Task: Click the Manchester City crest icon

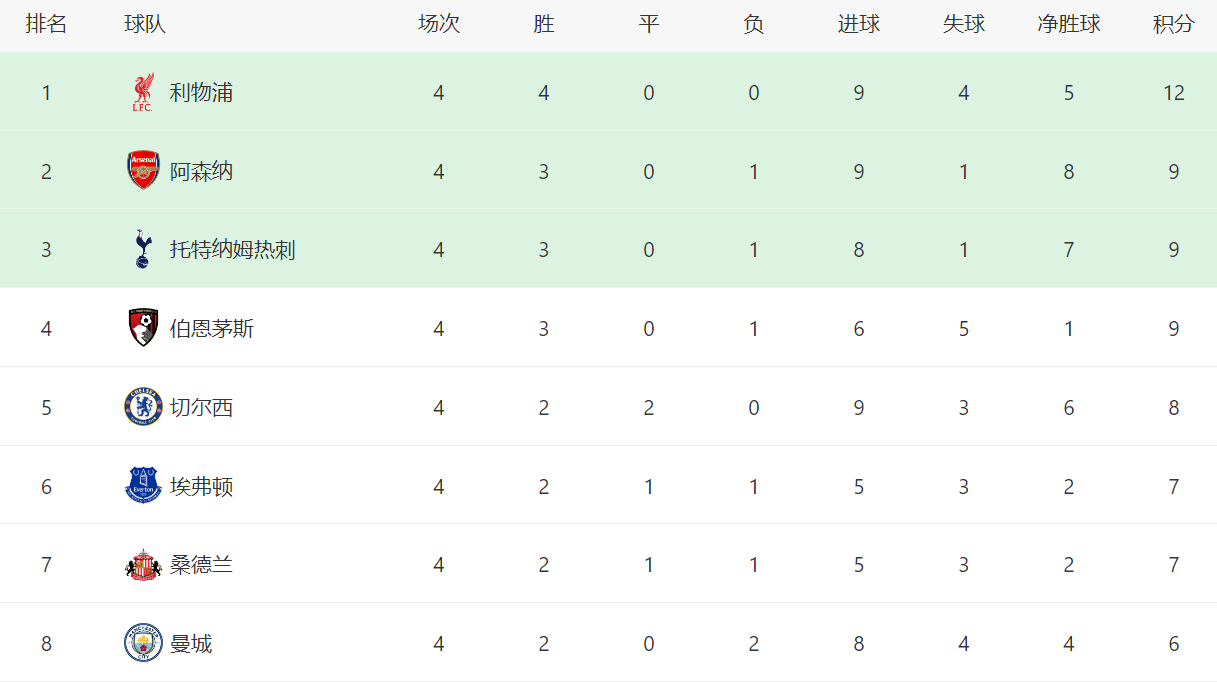Action: tap(143, 643)
